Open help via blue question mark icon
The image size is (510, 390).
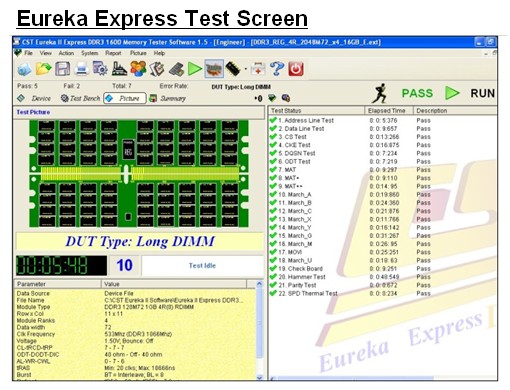click(277, 69)
